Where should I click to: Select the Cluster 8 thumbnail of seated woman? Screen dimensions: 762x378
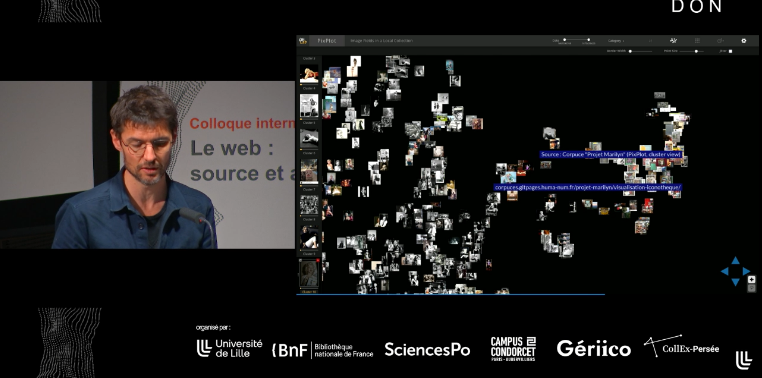point(309,237)
